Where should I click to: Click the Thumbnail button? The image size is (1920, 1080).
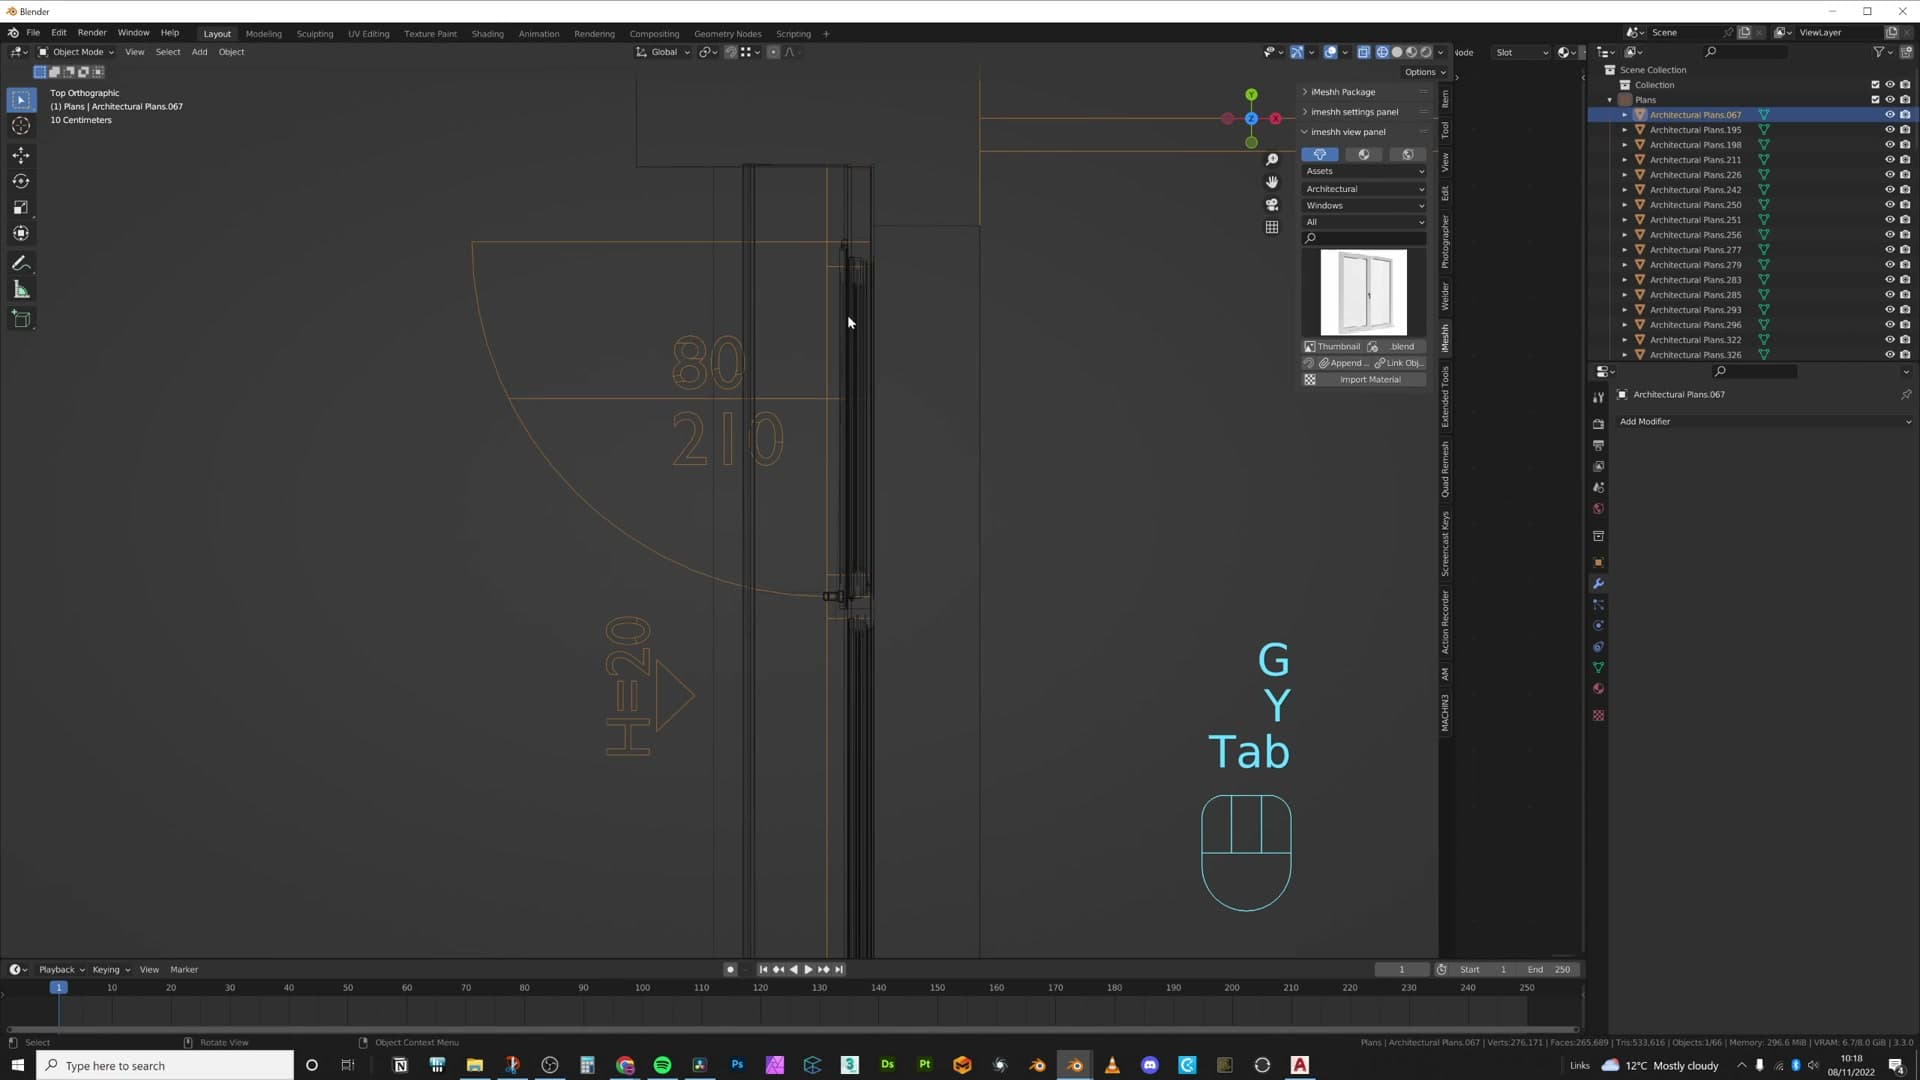pyautogui.click(x=1333, y=347)
